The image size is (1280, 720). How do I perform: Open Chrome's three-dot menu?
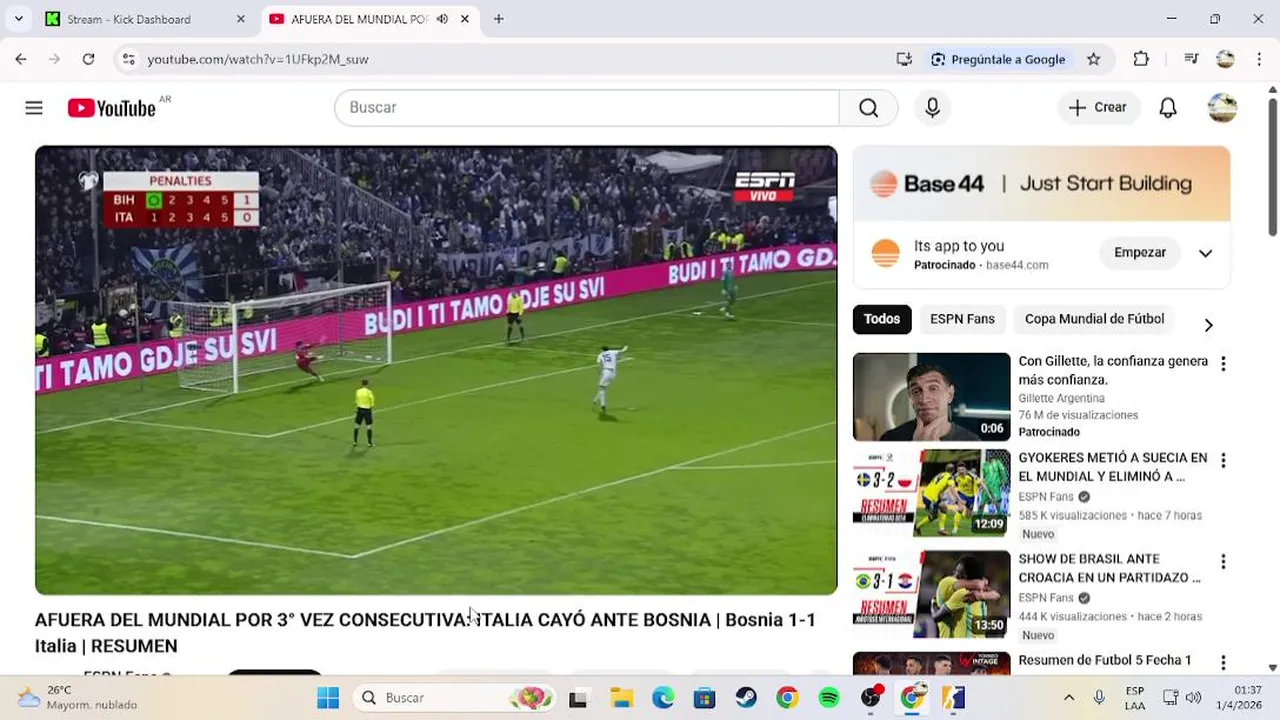1259,59
